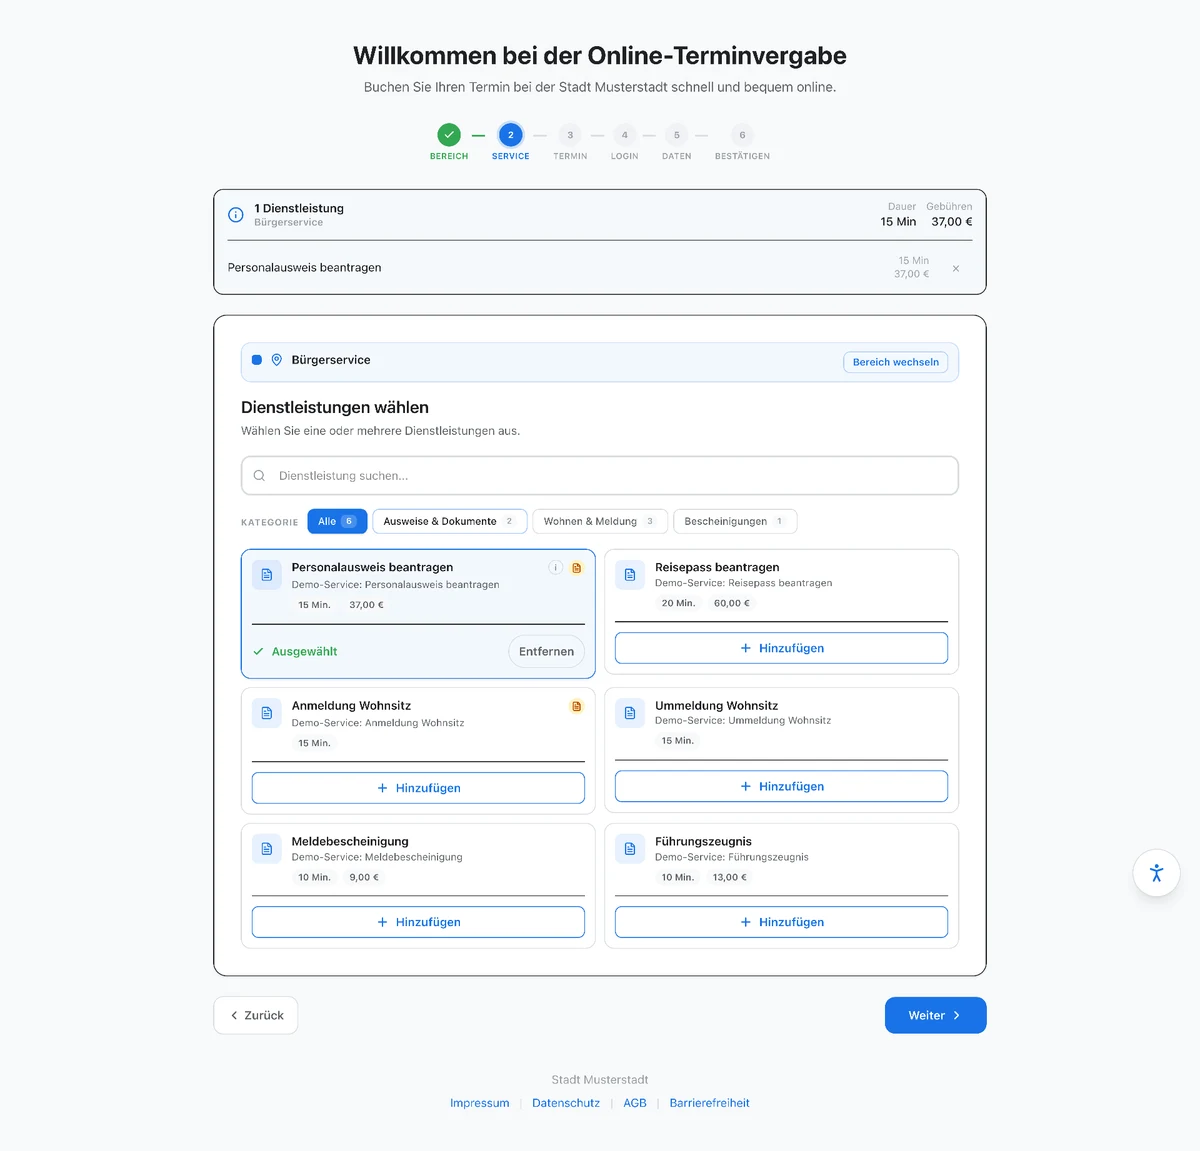Viewport: 1200px width, 1151px height.
Task: Click the Bereich wechseln button
Action: pos(896,362)
